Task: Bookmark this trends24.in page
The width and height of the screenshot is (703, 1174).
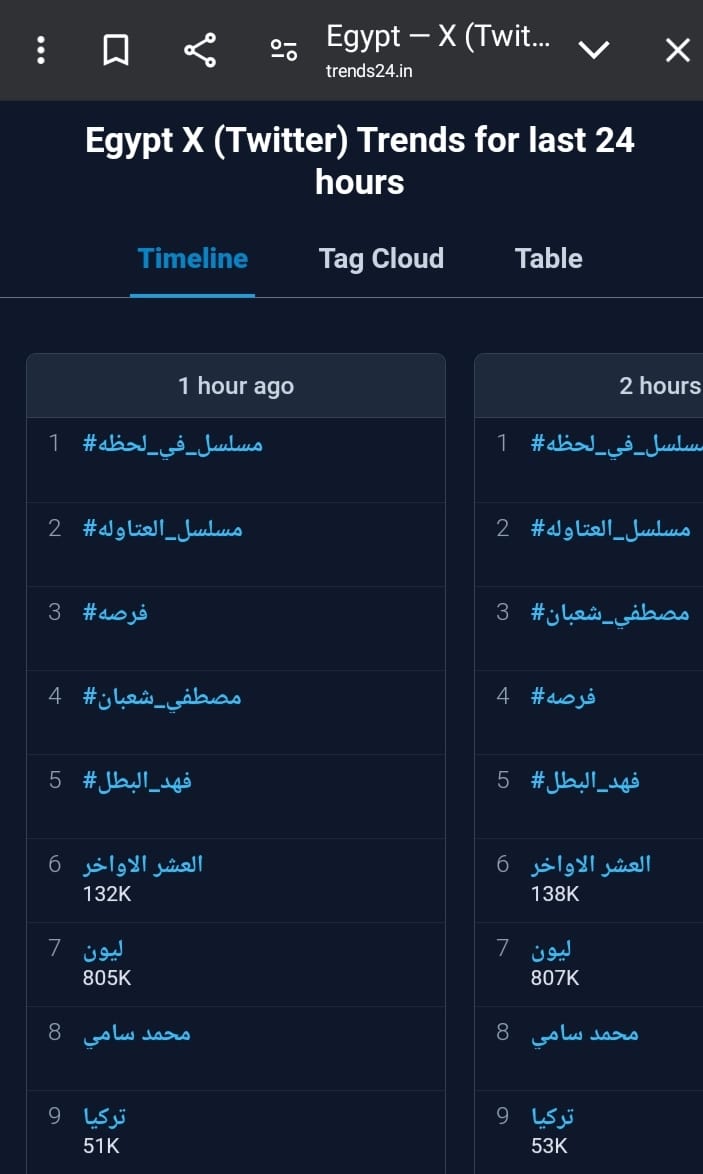Action: (x=116, y=50)
